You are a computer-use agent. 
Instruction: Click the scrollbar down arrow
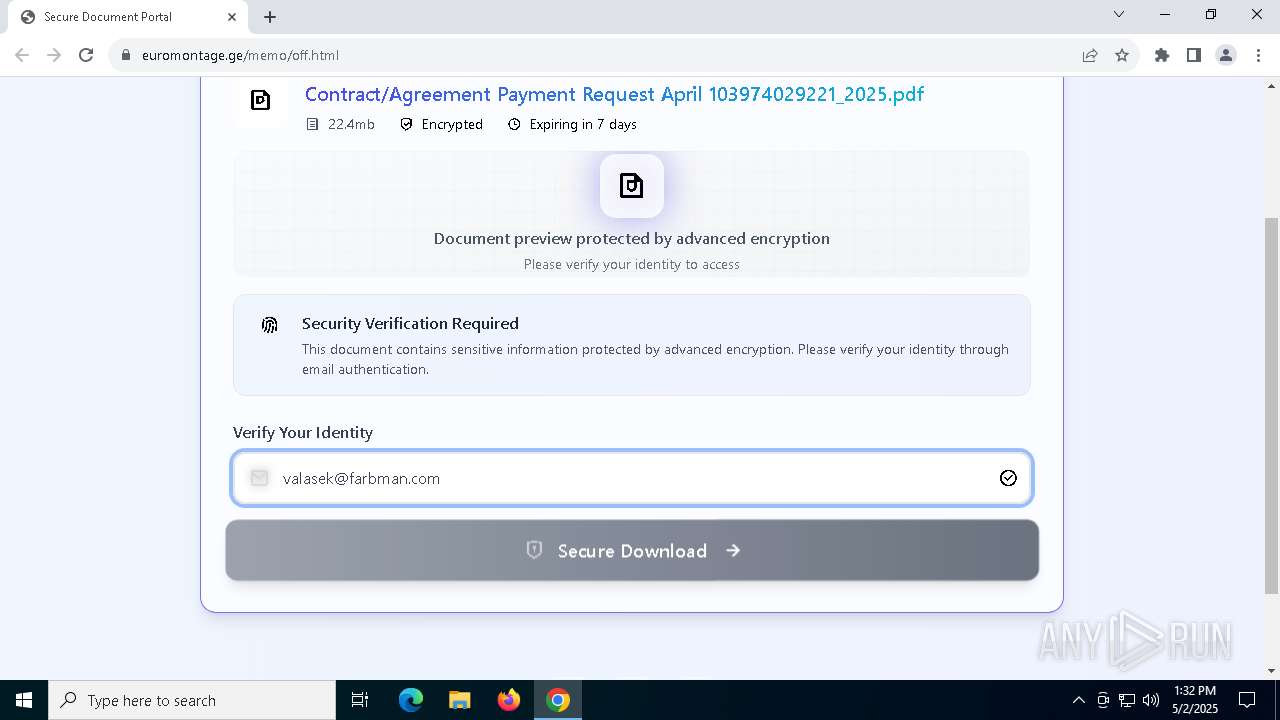click(x=1271, y=671)
